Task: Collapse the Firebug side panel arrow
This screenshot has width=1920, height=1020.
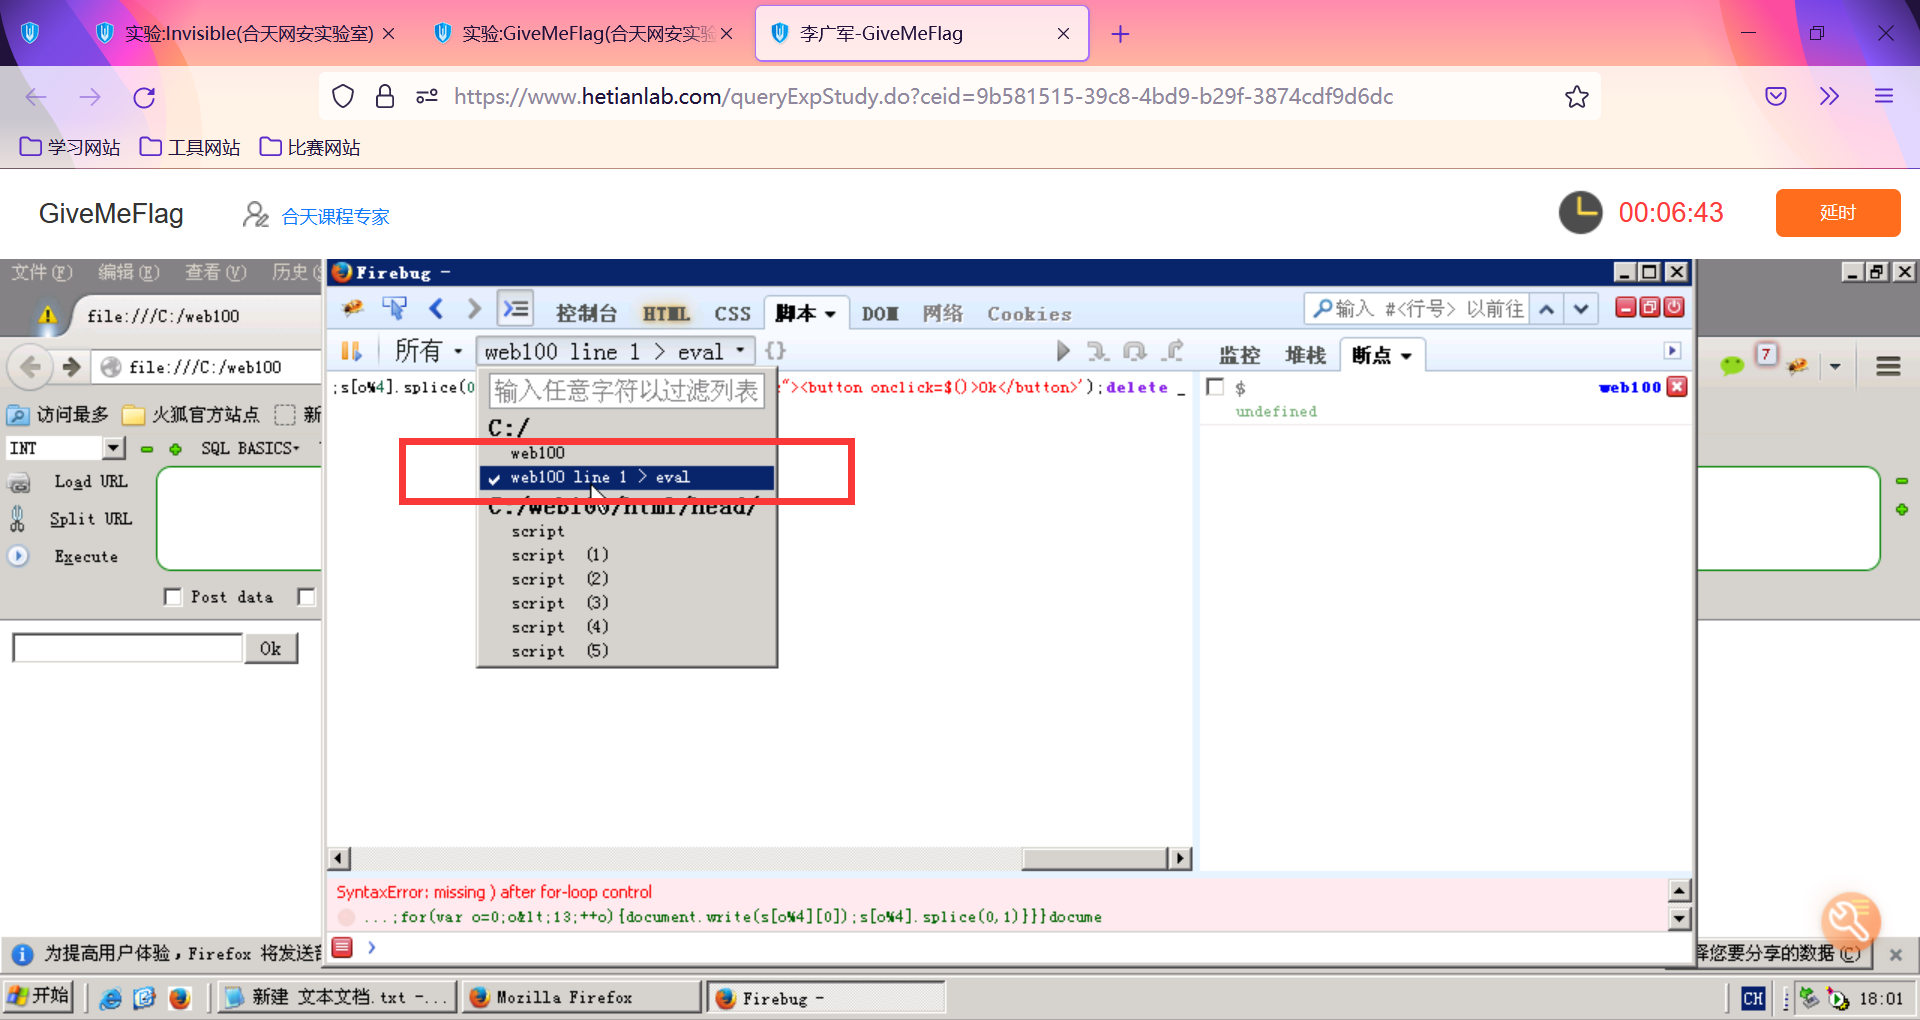Action: (x=1673, y=351)
